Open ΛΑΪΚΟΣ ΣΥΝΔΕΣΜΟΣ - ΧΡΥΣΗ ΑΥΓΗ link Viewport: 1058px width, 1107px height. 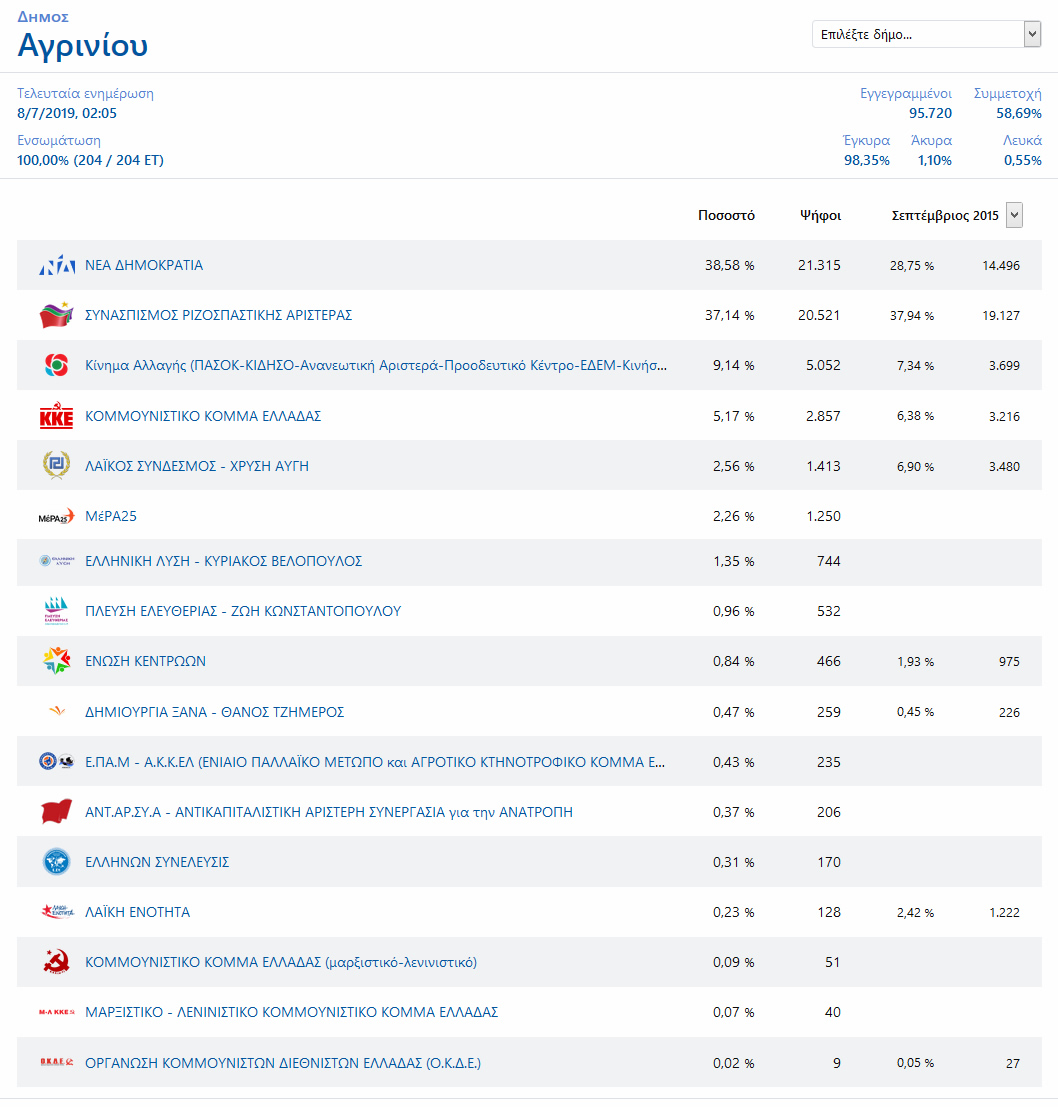(x=197, y=466)
